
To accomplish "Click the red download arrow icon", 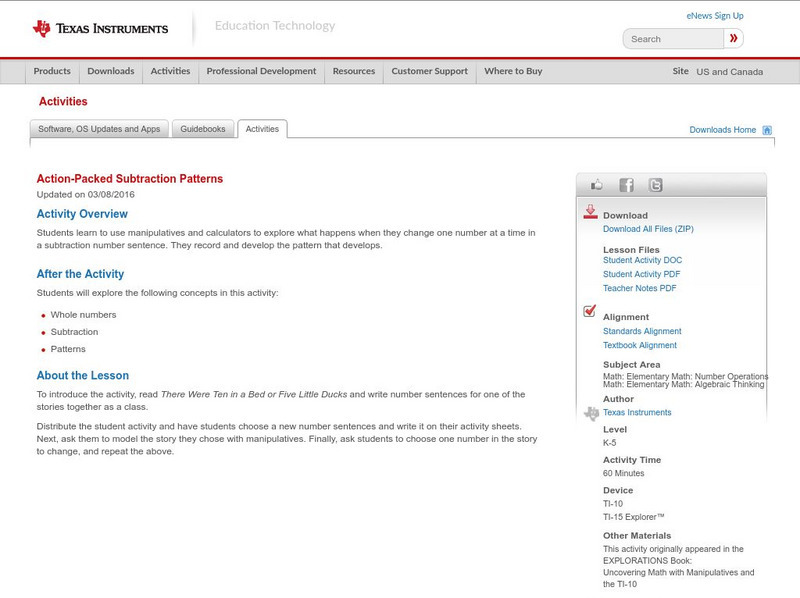I will [x=590, y=209].
